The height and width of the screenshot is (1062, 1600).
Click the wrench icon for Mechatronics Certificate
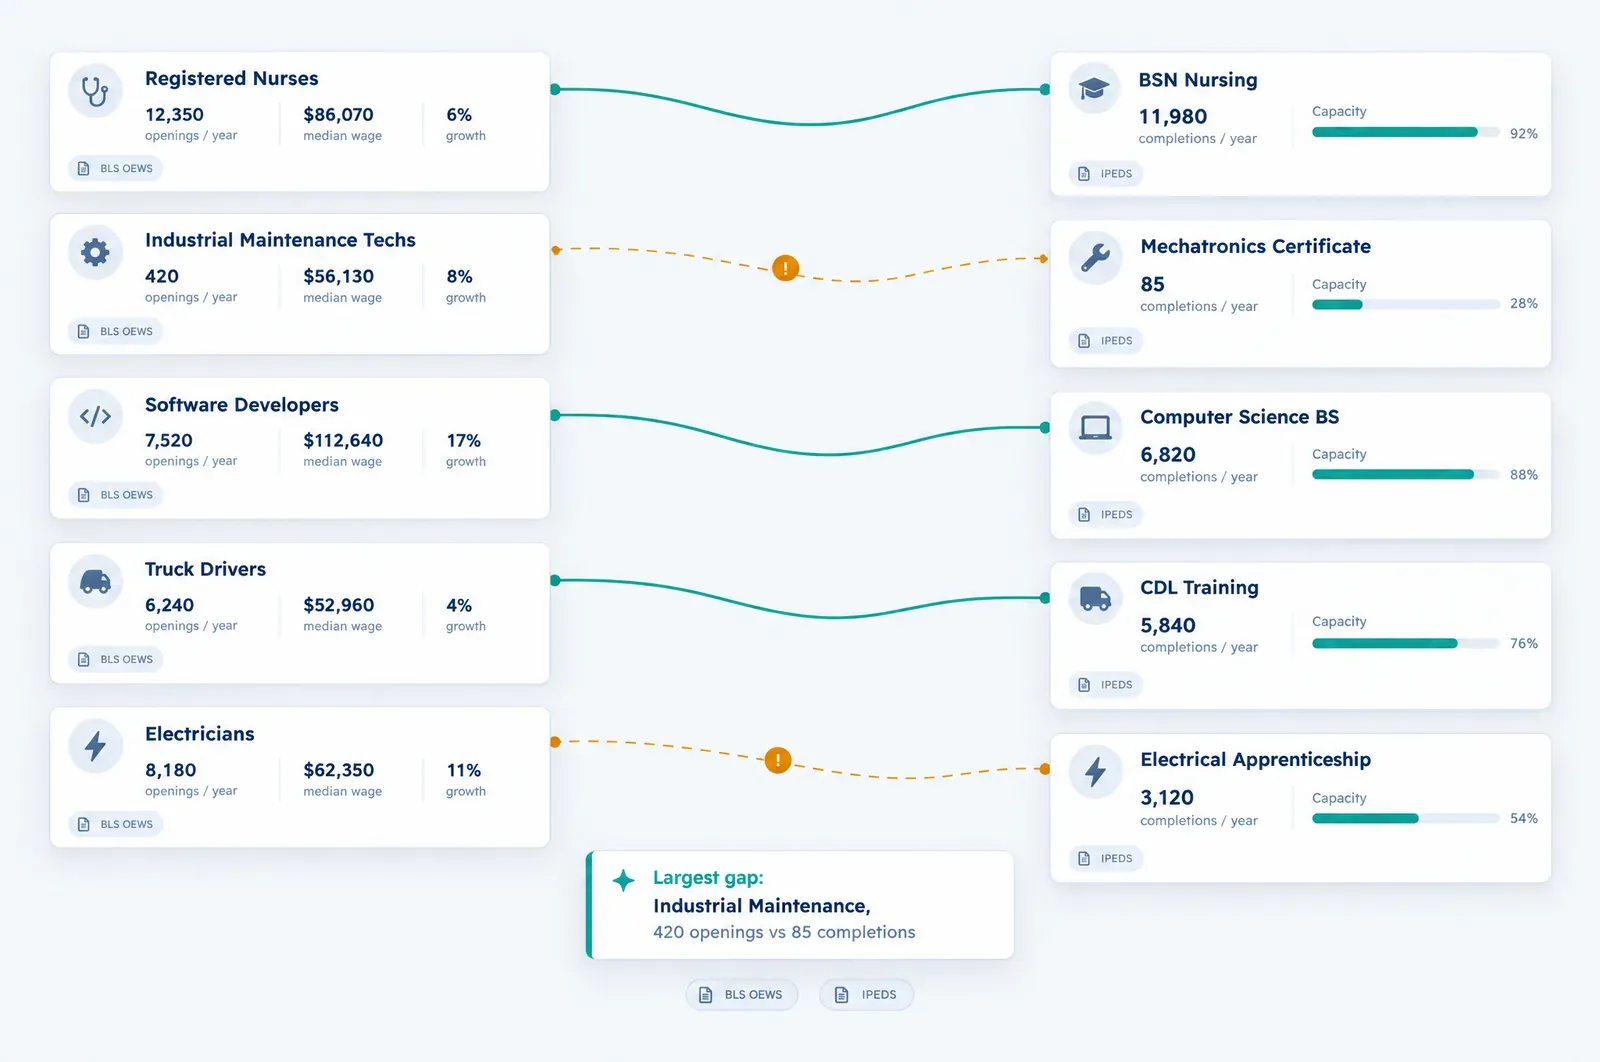pos(1095,258)
